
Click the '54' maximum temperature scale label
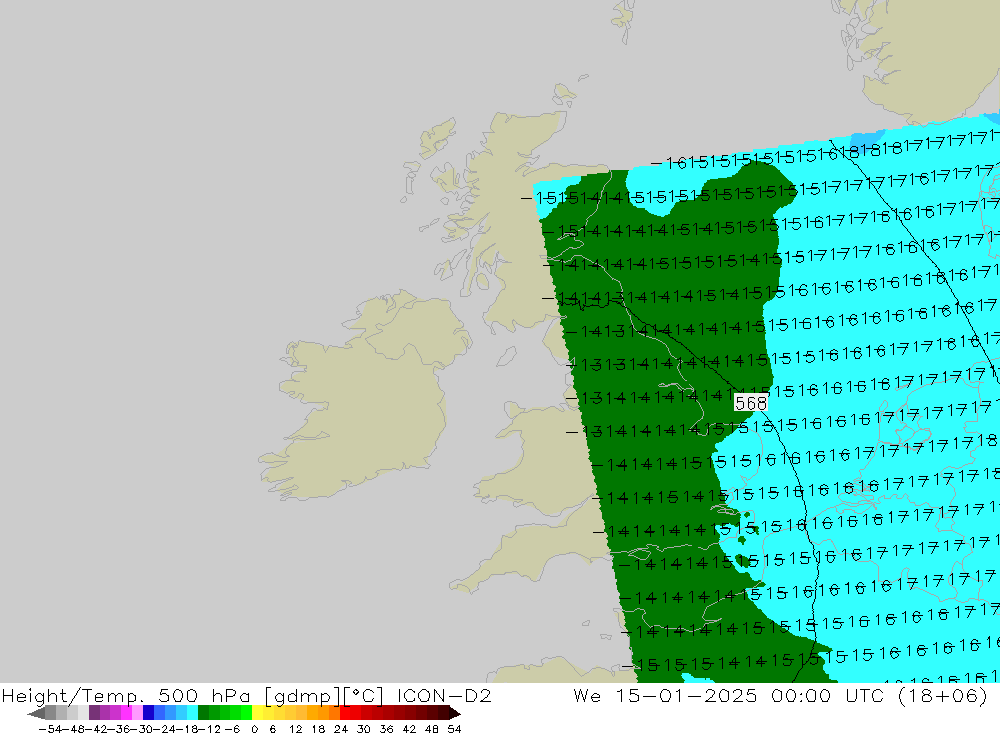tap(454, 729)
